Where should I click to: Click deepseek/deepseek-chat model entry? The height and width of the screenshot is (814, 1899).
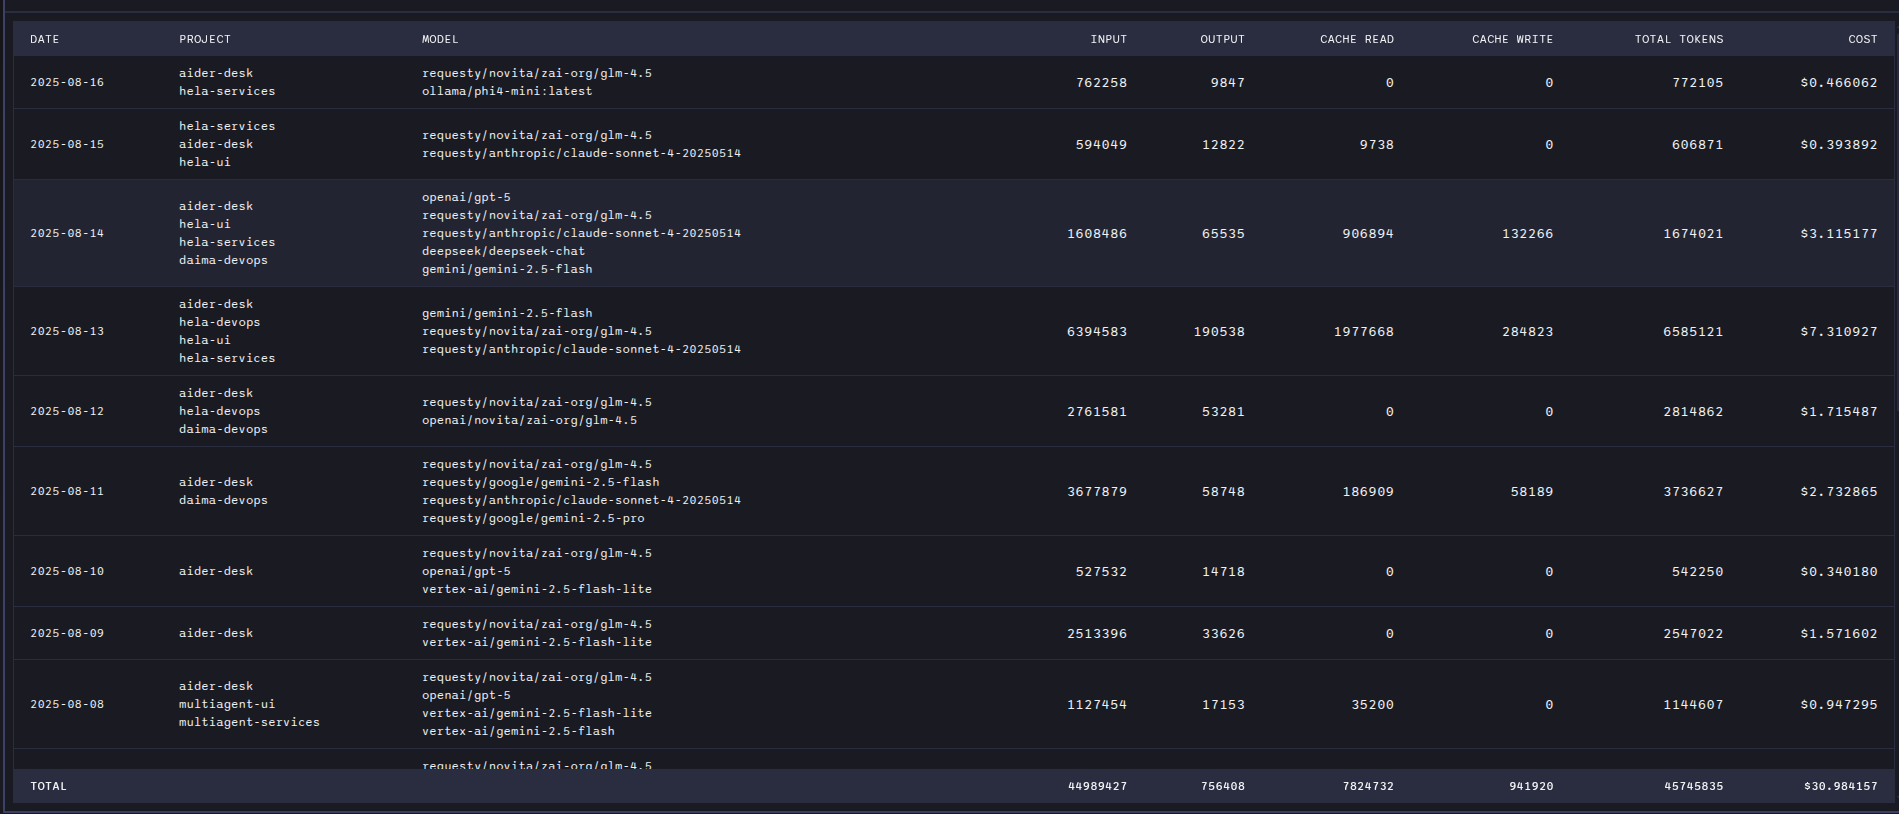click(x=503, y=251)
